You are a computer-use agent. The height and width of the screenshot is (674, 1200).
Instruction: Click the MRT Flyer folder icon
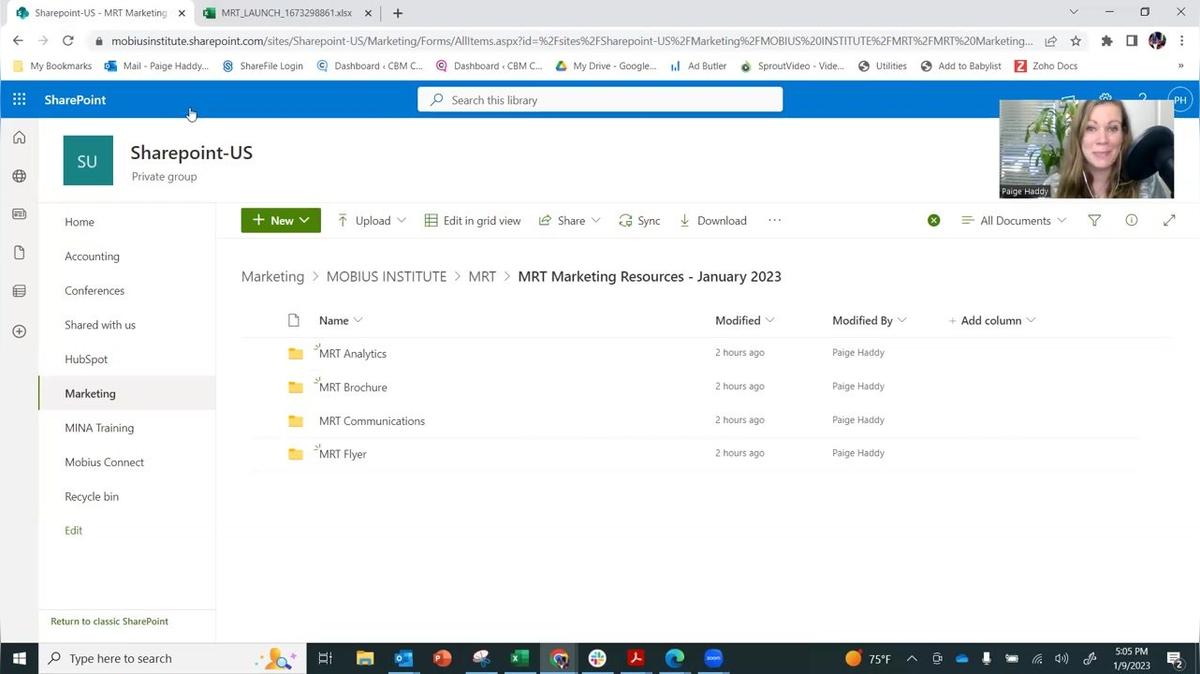coord(295,454)
